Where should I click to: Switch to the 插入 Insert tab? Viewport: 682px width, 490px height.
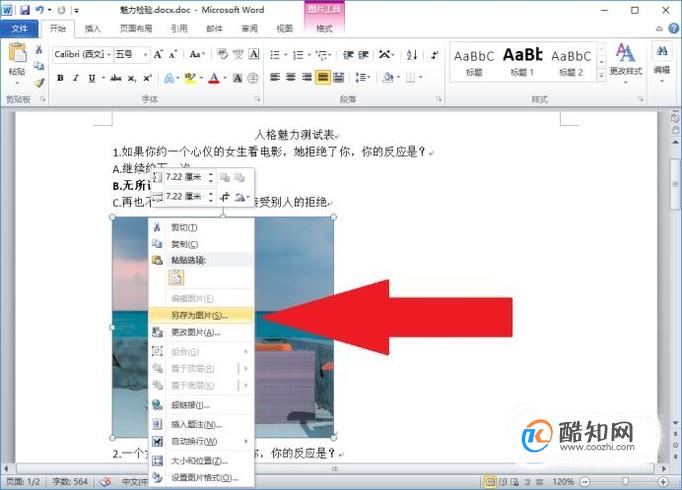pos(92,29)
